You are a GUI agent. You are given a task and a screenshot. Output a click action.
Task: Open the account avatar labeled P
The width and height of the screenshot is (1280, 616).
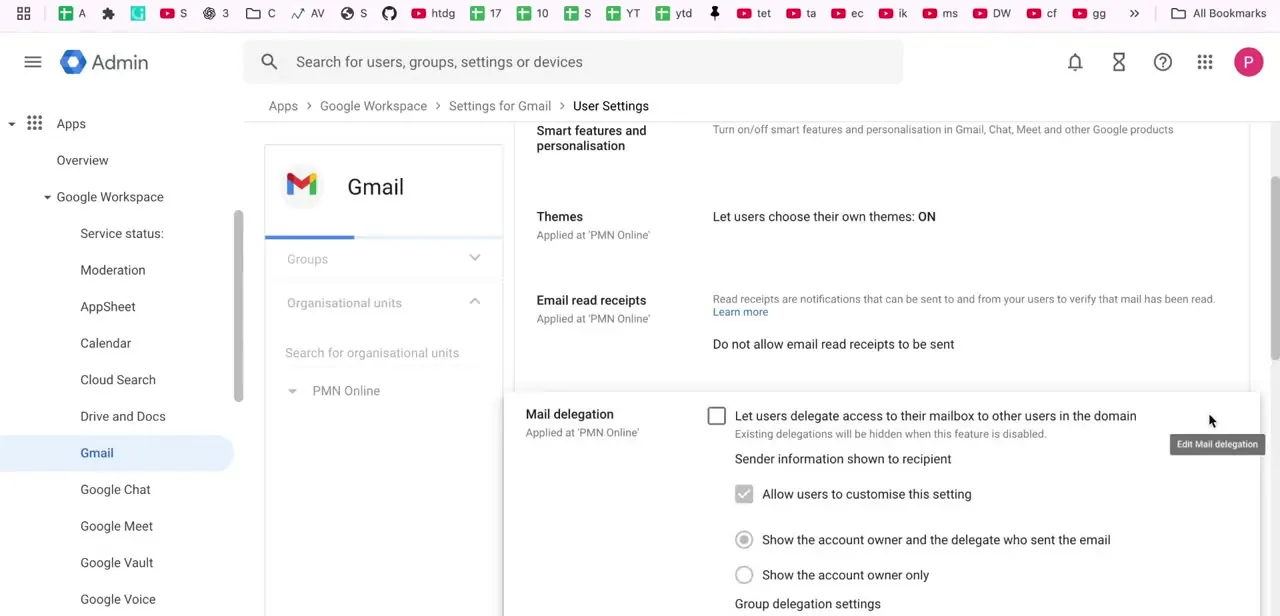[1248, 62]
